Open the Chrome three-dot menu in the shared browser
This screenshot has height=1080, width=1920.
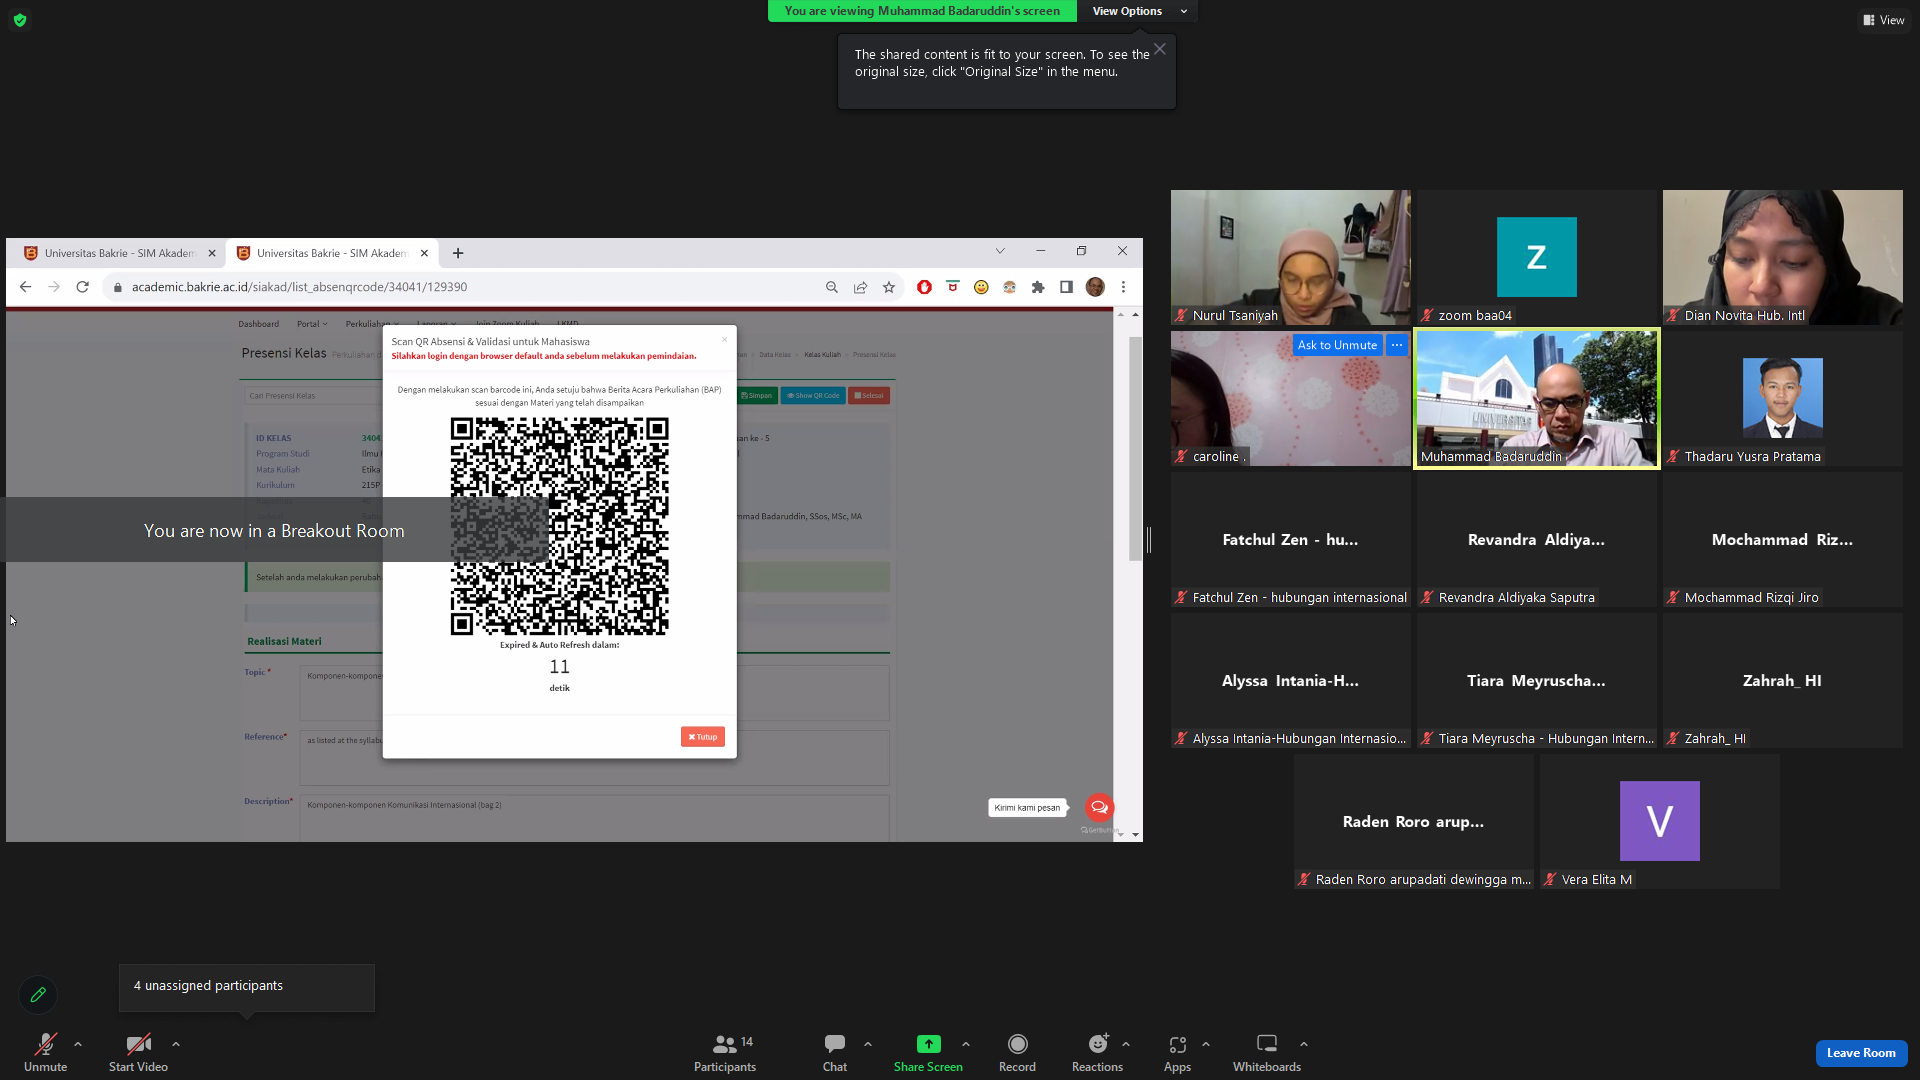click(1123, 287)
